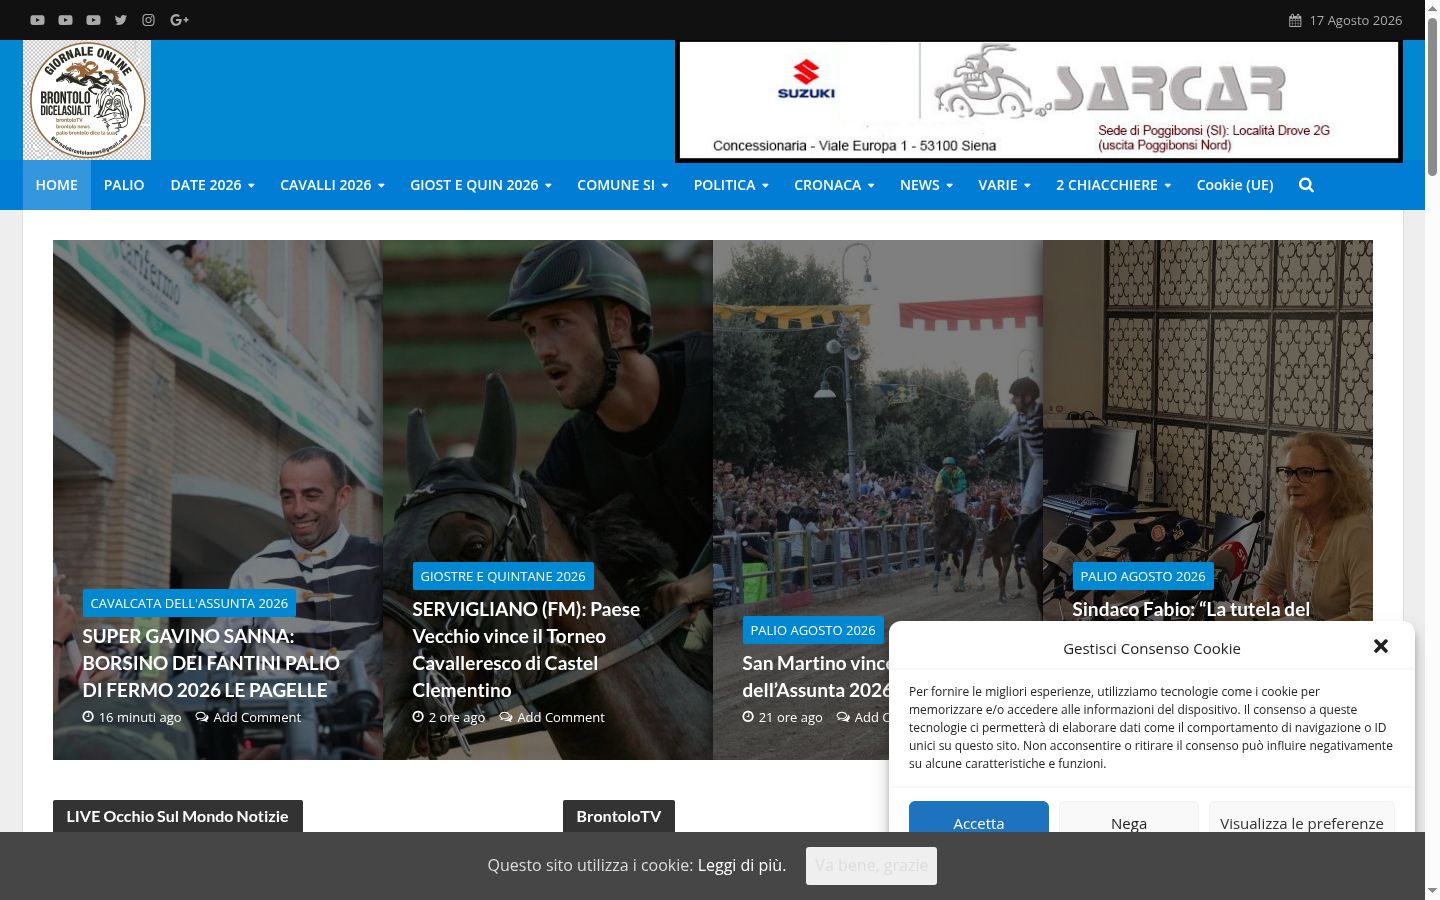Expand the 2 CHIACCHIERE dropdown menu
Screen dimensions: 1440x900
[x=1113, y=185]
